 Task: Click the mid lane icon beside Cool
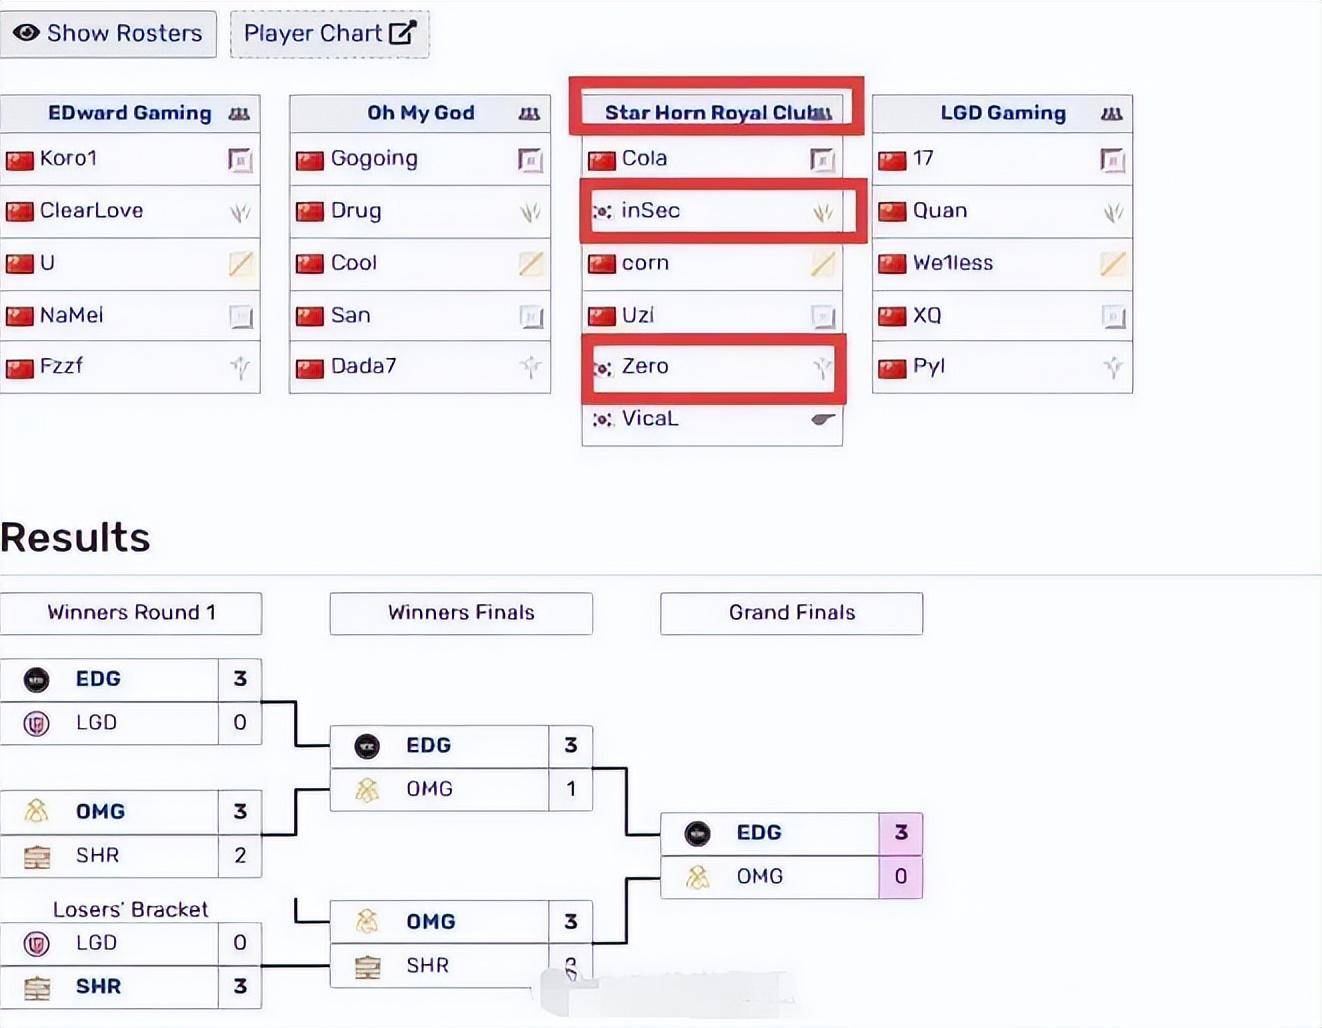(x=530, y=263)
